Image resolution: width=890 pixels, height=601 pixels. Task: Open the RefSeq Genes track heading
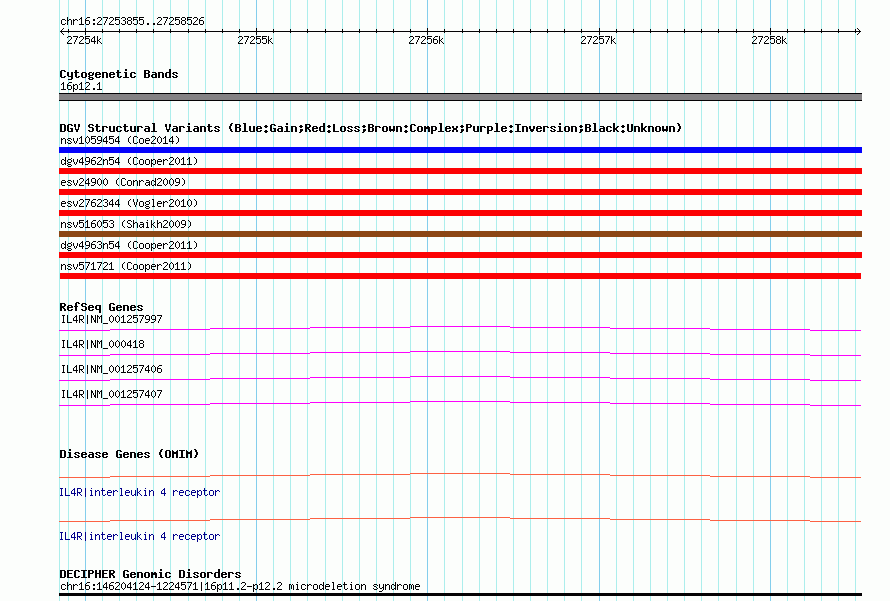(x=101, y=307)
